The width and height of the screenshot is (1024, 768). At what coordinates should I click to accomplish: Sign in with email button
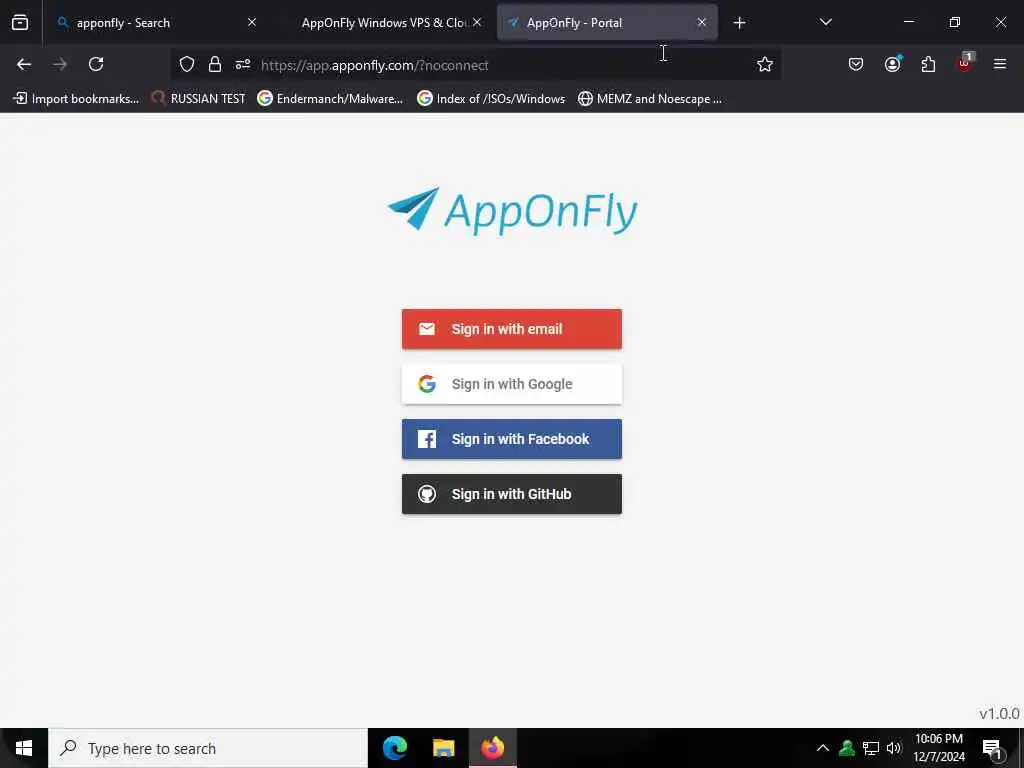[511, 328]
